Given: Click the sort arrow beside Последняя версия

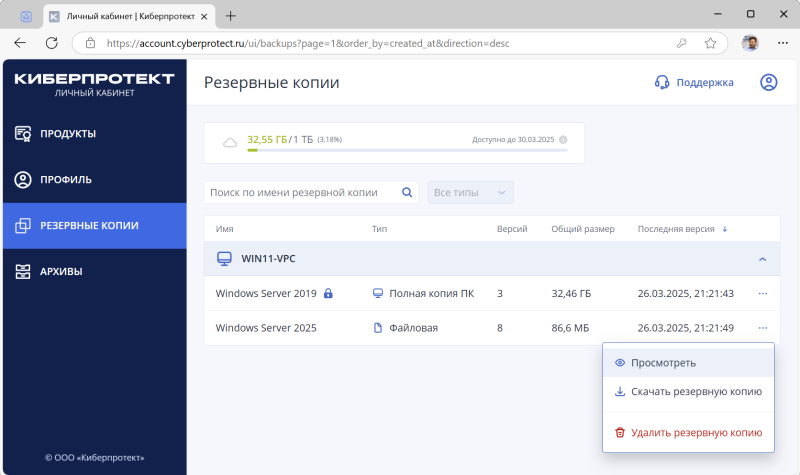Looking at the screenshot, I should click(x=724, y=229).
